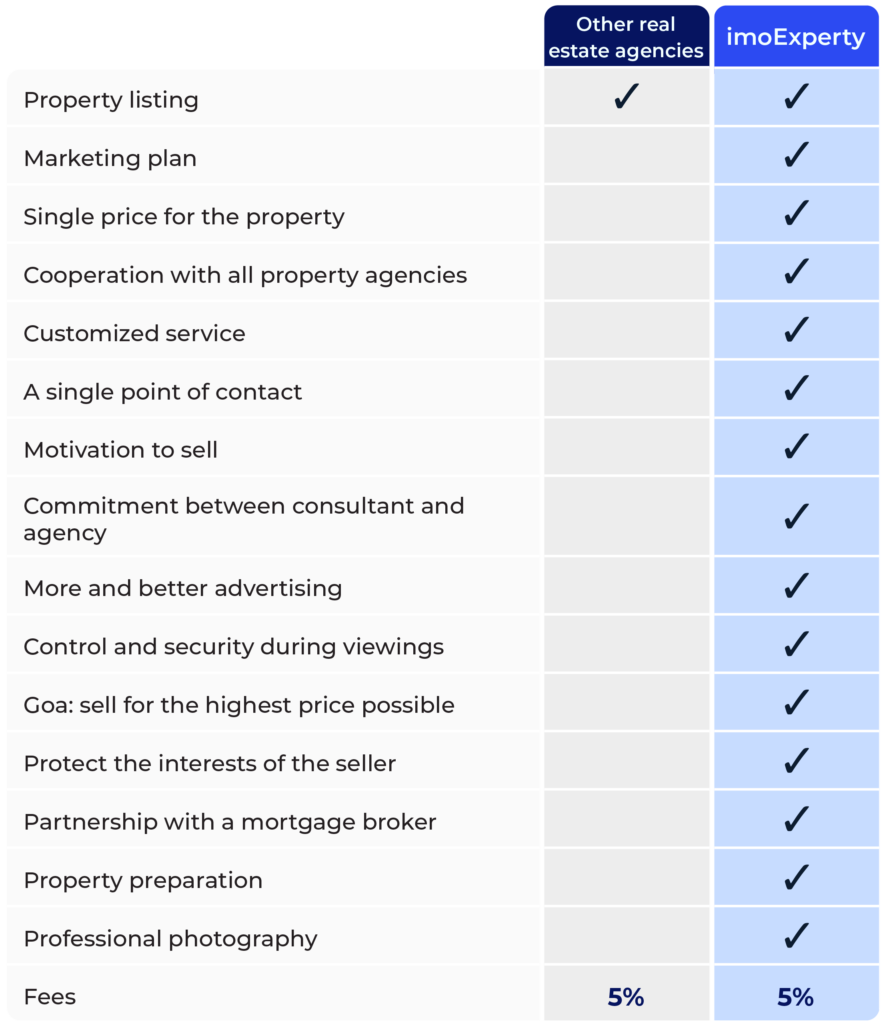Click the Customized service checkmark
The image size is (883, 1024).
point(796,330)
